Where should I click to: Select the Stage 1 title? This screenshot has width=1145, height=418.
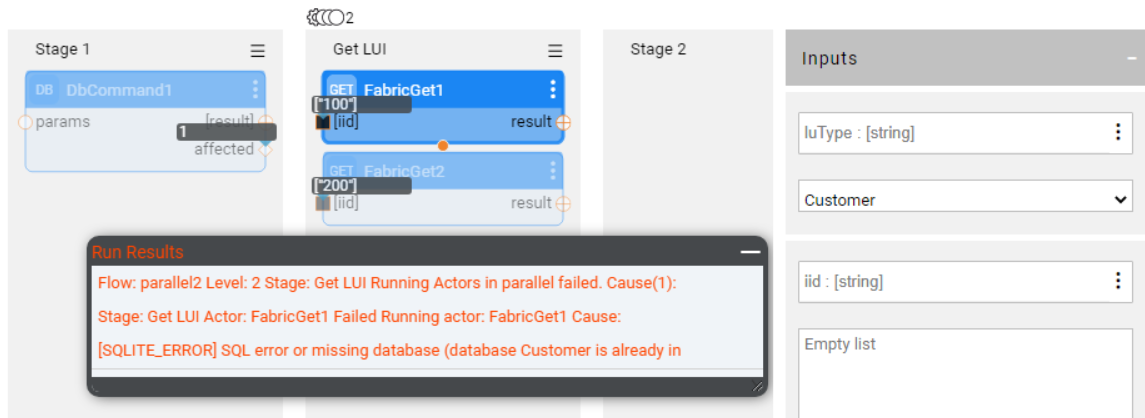tap(63, 49)
